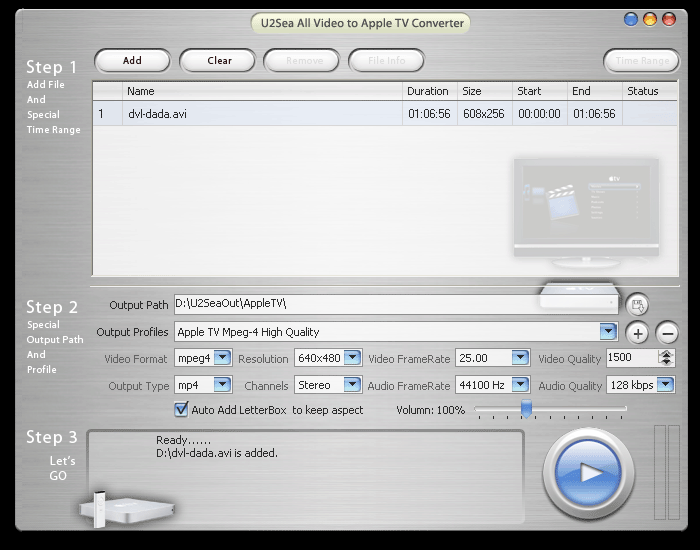
Task: Click the Start column header
Action: pyautogui.click(x=539, y=91)
